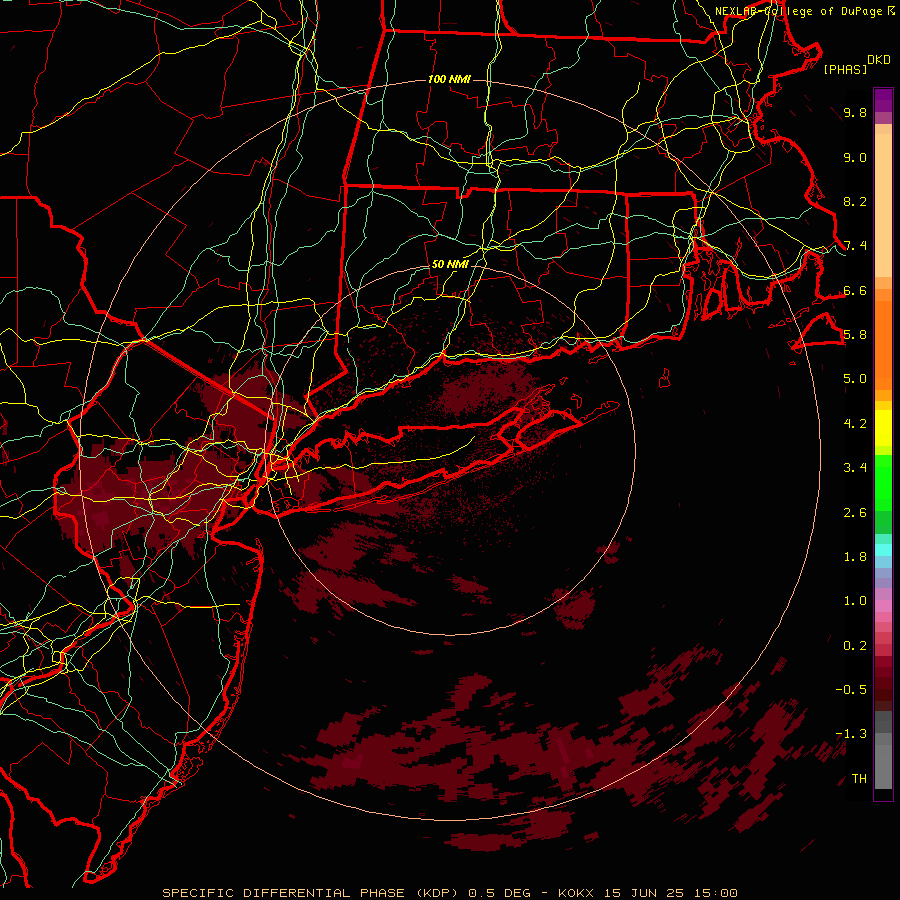The width and height of the screenshot is (900, 900).
Task: Click the "2.6" legend value
Action: click(855, 513)
